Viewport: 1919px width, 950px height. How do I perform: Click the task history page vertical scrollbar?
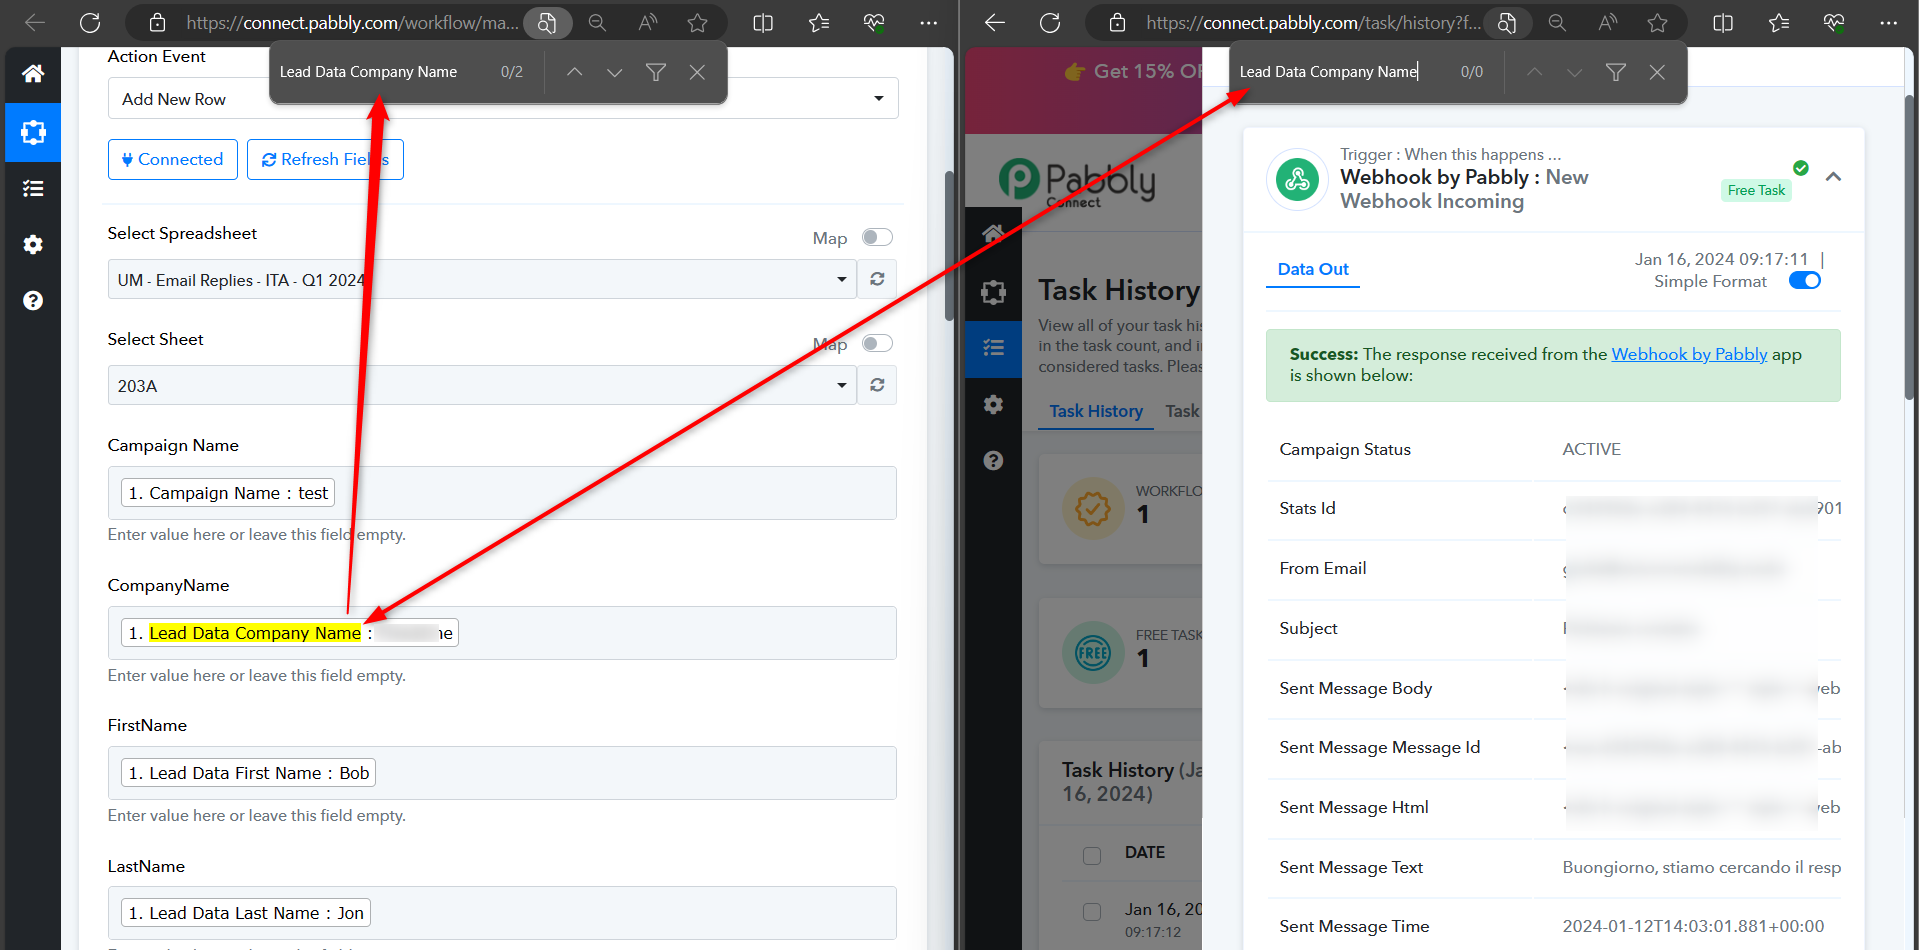(1909, 247)
